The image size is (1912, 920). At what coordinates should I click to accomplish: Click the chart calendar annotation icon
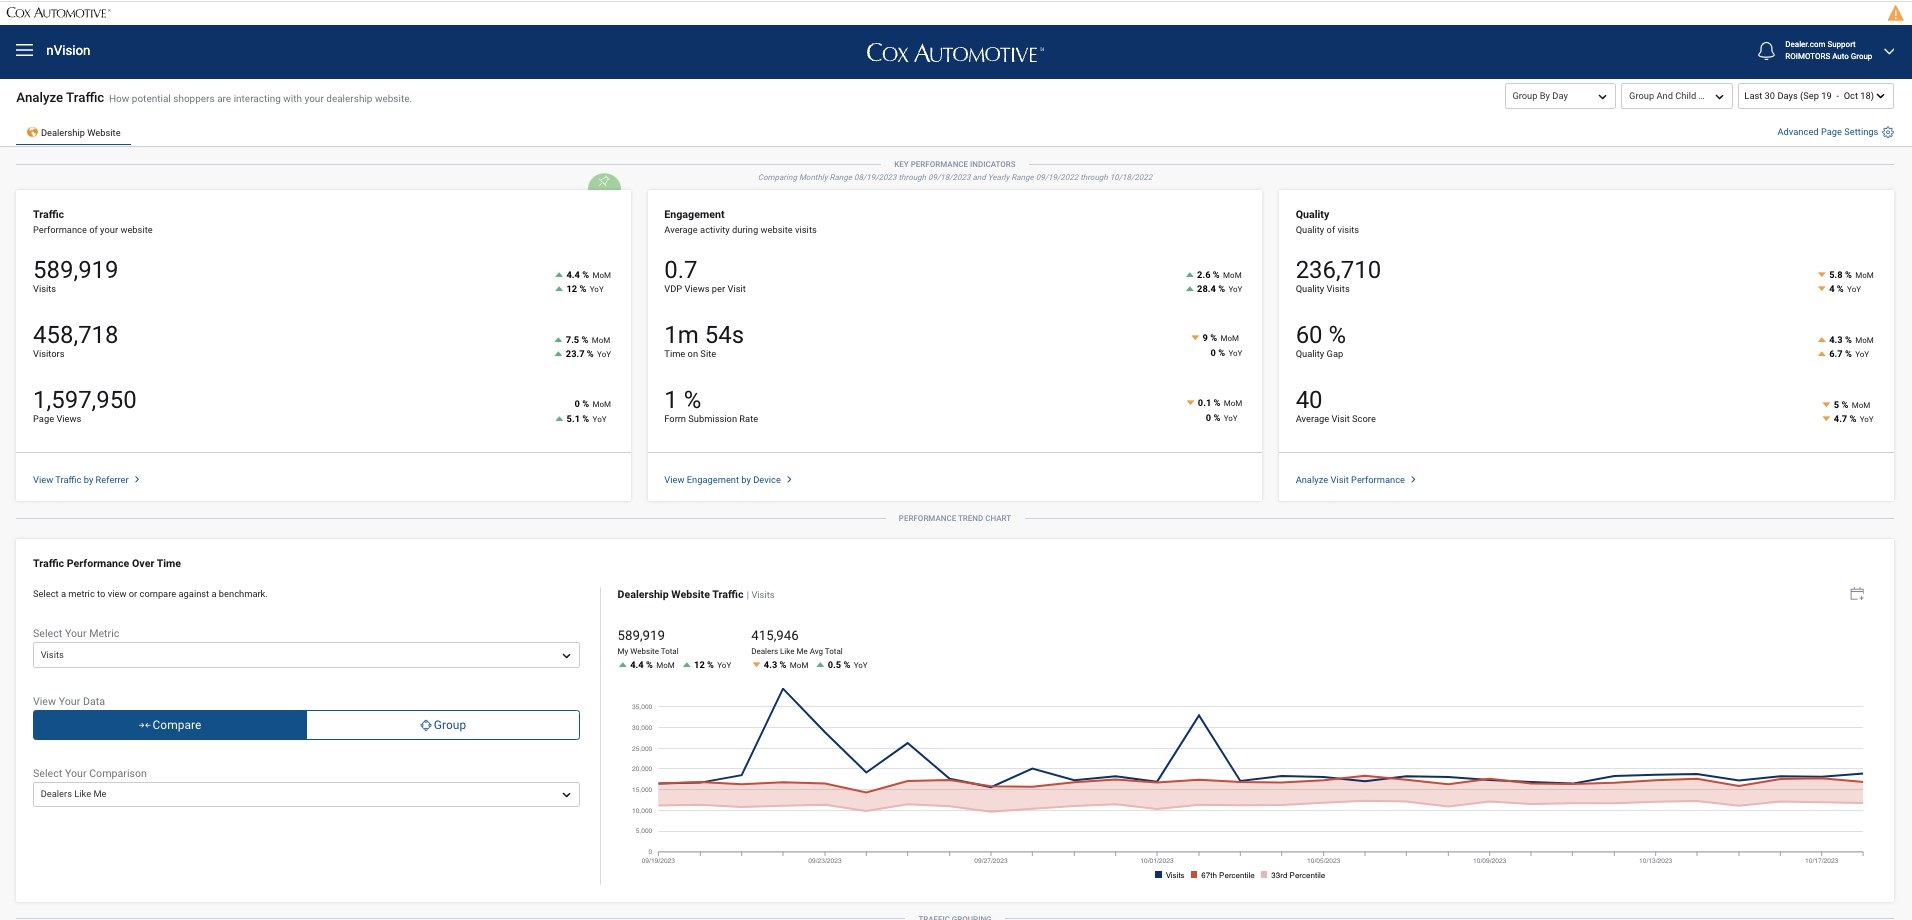1857,594
